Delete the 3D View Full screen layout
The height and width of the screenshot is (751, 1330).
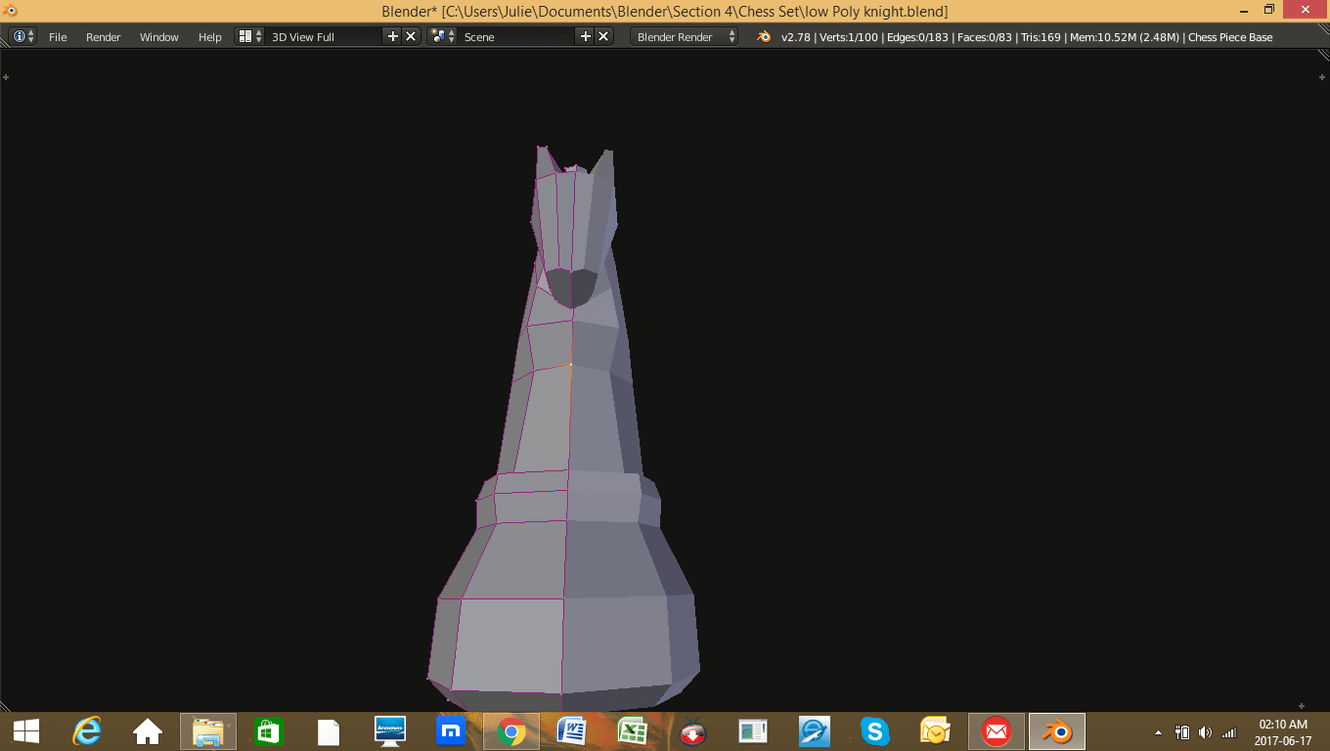[411, 36]
